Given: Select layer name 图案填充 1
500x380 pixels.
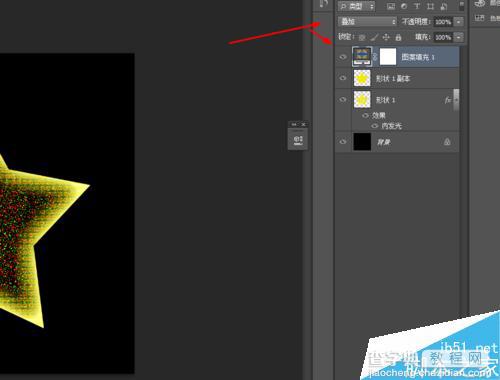Looking at the screenshot, I should [418, 57].
